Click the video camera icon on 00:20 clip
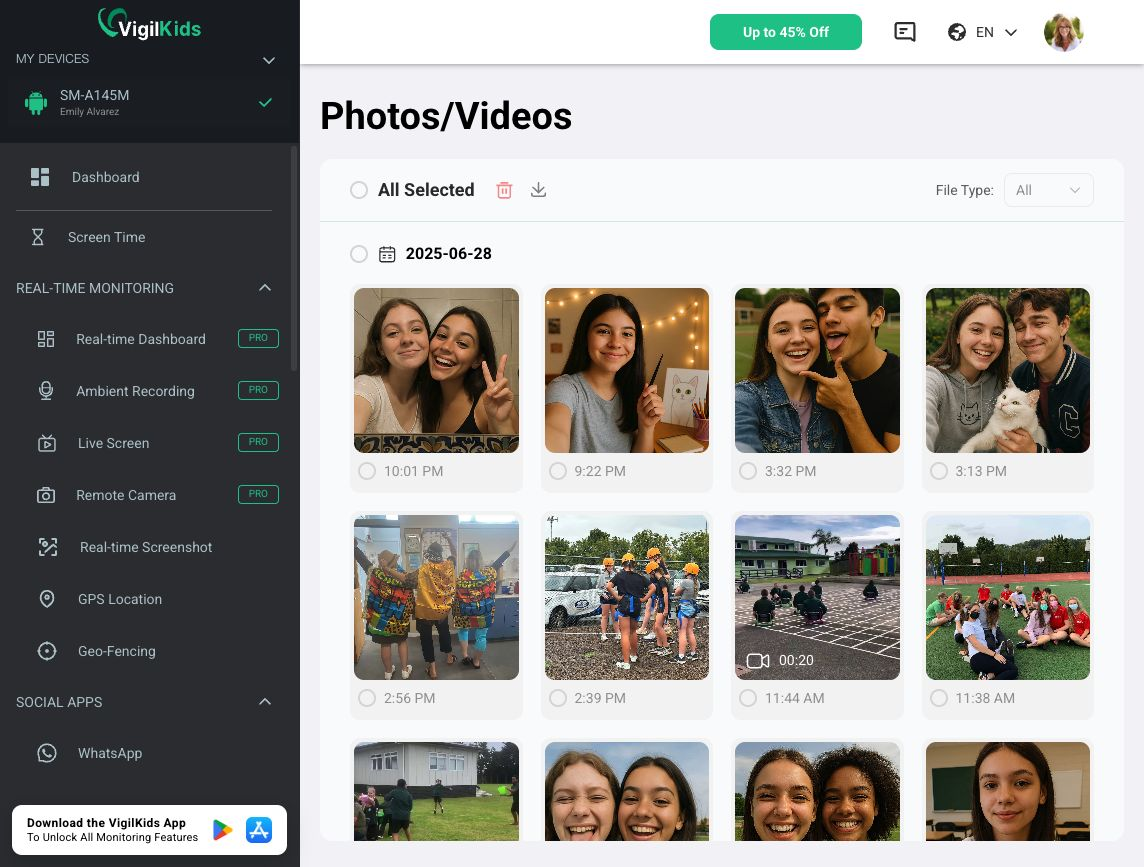 pyautogui.click(x=758, y=660)
